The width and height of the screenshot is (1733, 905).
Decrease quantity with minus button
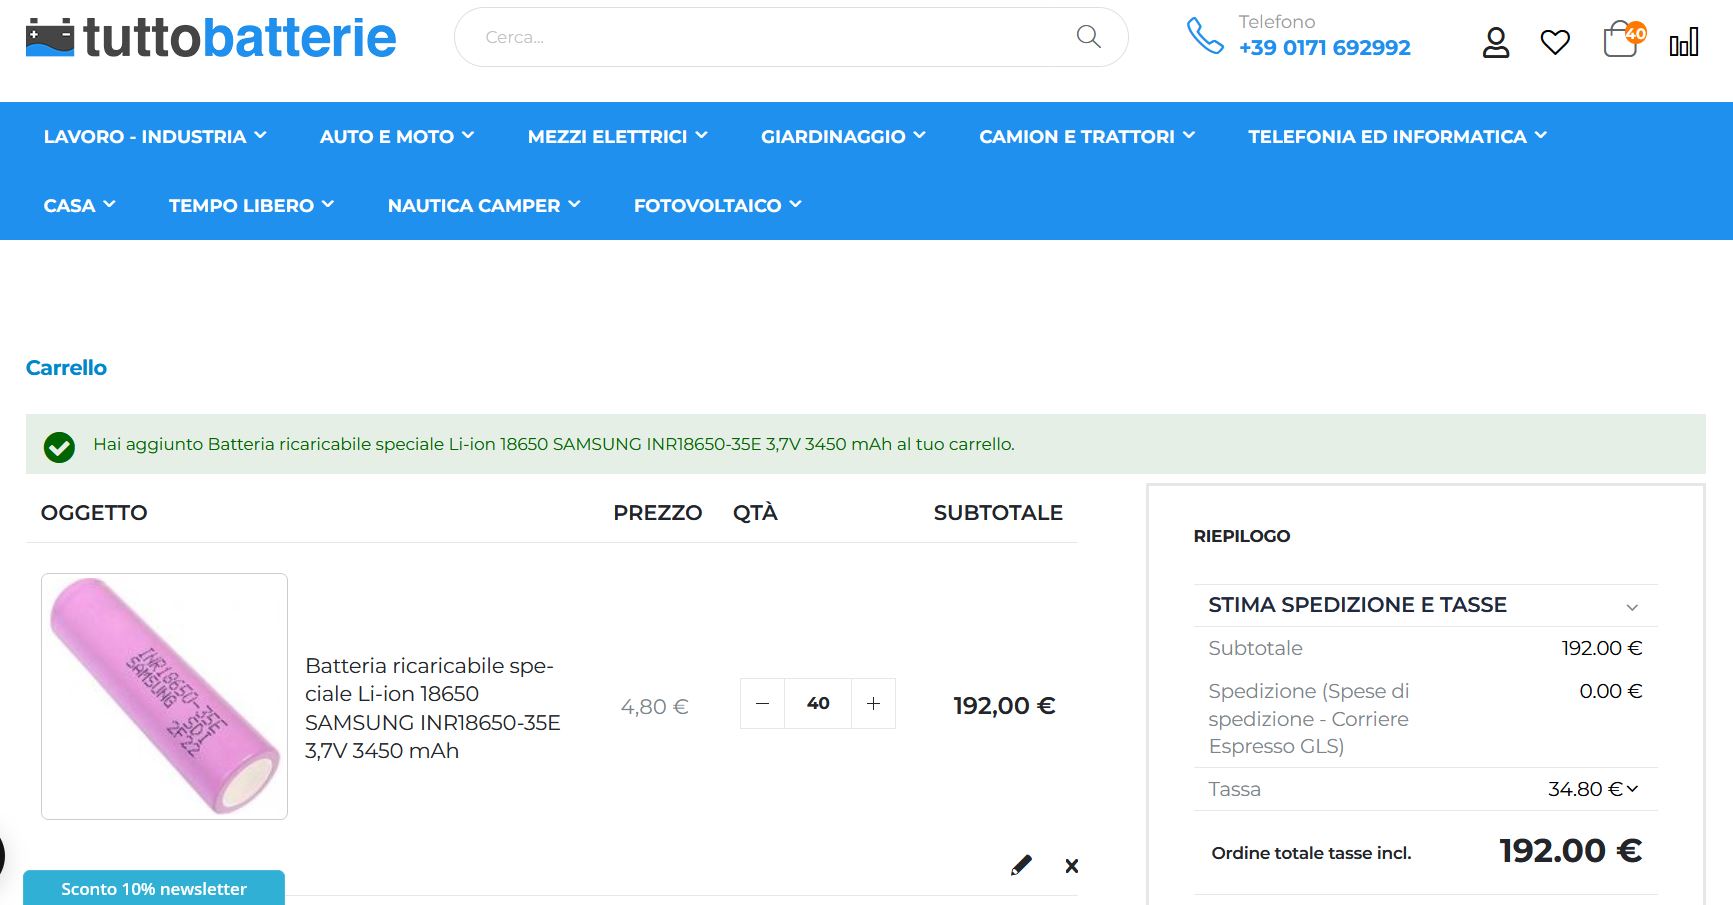[x=762, y=704]
